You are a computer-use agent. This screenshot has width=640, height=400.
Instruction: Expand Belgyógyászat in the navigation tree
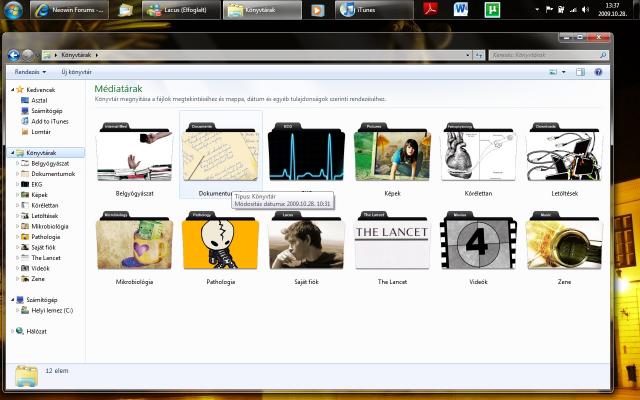tap(17, 163)
